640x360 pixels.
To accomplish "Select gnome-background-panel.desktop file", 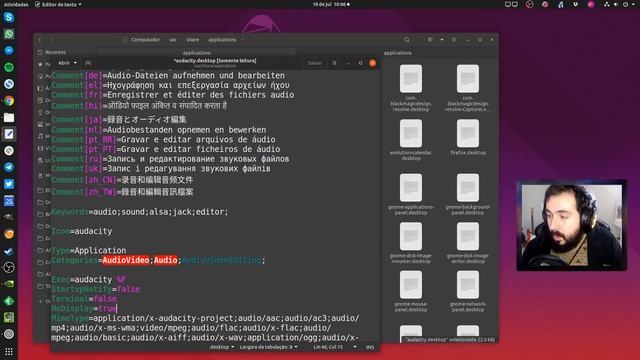I will point(468,194).
